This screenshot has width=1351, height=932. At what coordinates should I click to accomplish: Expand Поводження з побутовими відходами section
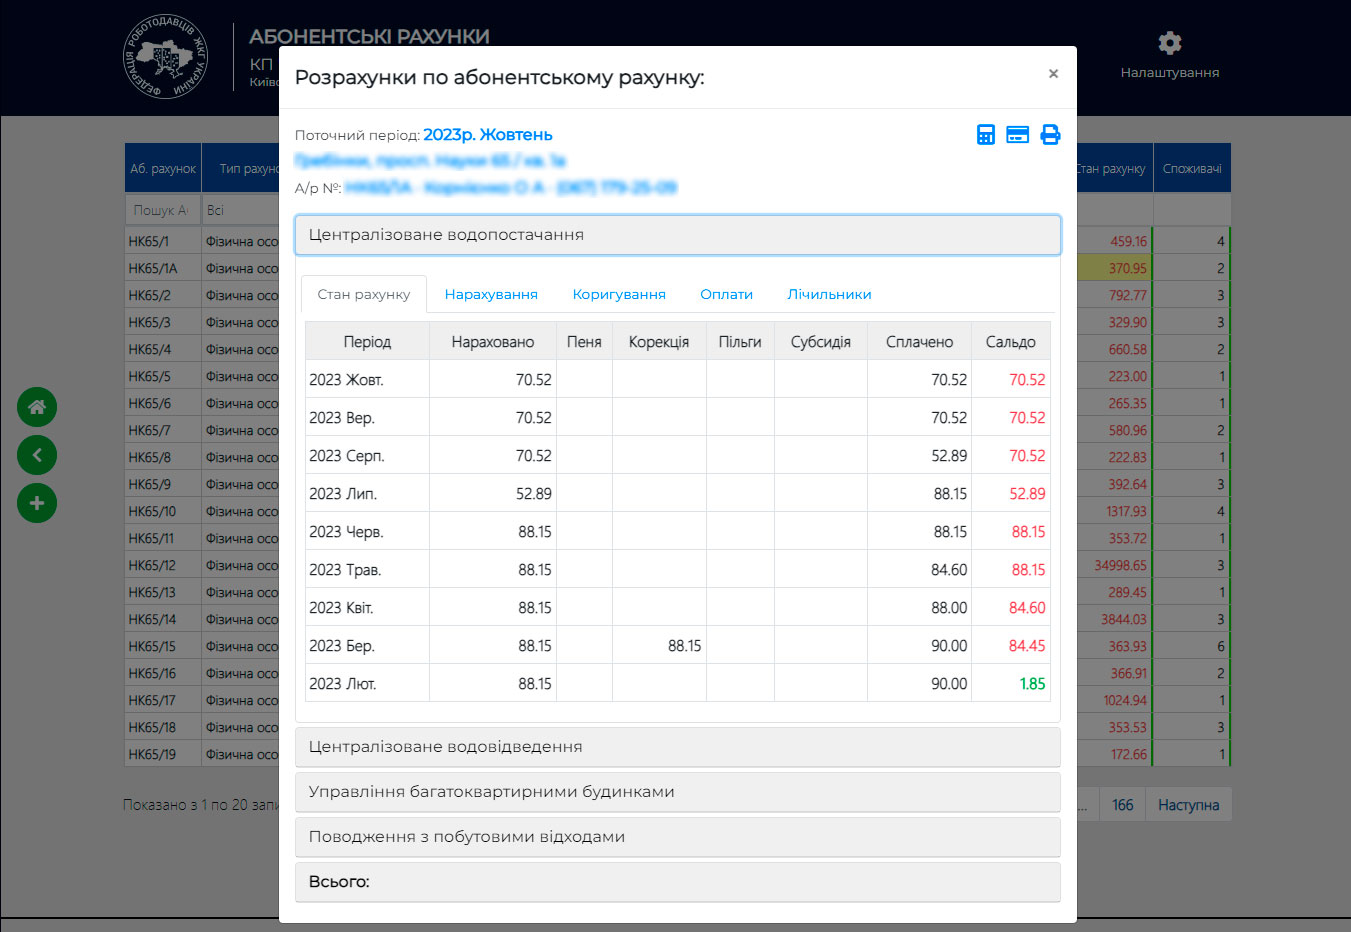pyautogui.click(x=677, y=837)
